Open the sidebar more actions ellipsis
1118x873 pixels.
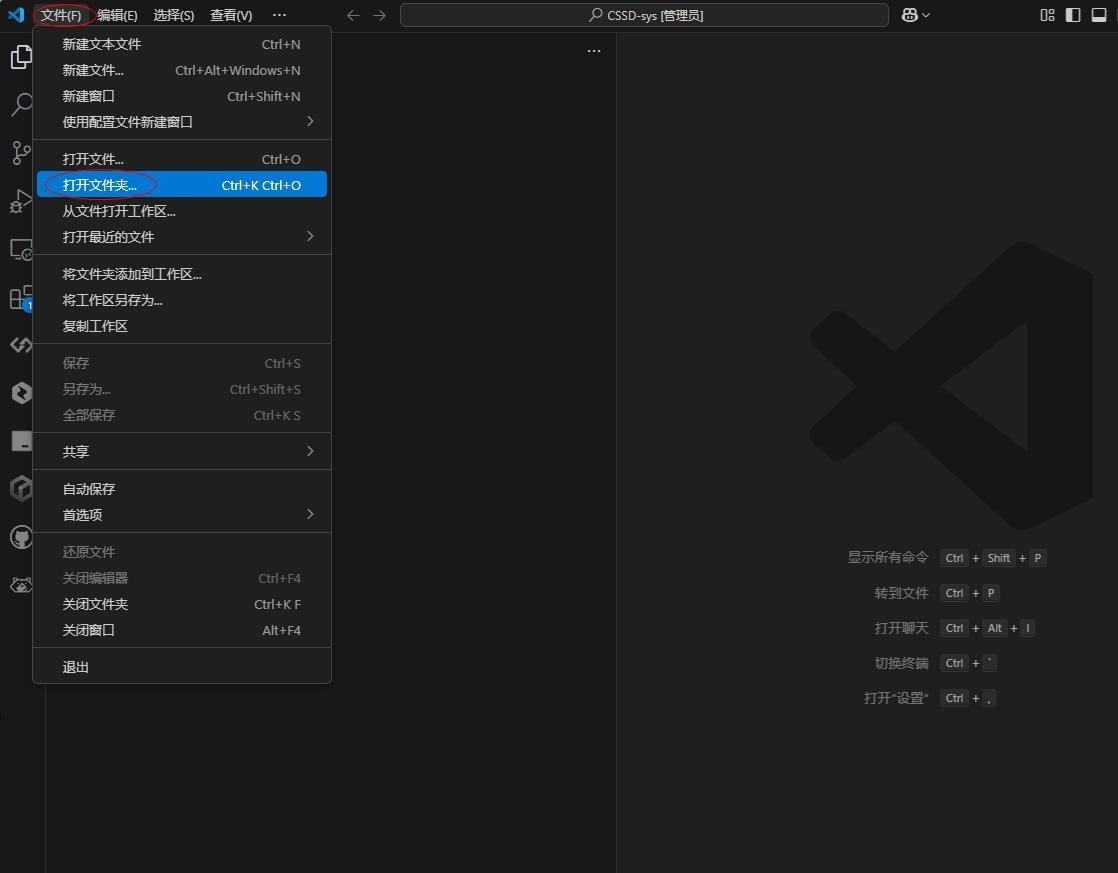pyautogui.click(x=593, y=51)
